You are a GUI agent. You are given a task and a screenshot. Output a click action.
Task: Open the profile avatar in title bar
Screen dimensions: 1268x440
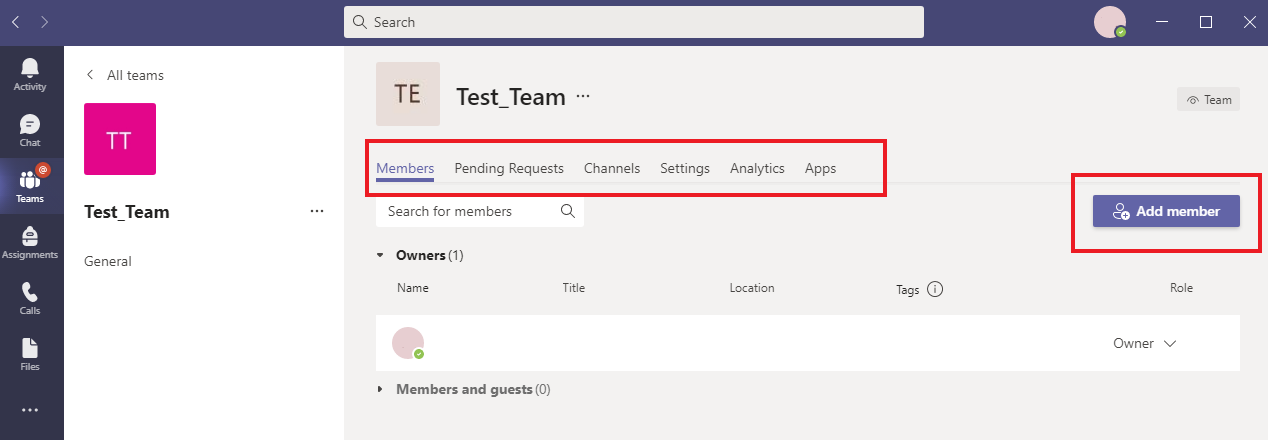pyautogui.click(x=1110, y=21)
